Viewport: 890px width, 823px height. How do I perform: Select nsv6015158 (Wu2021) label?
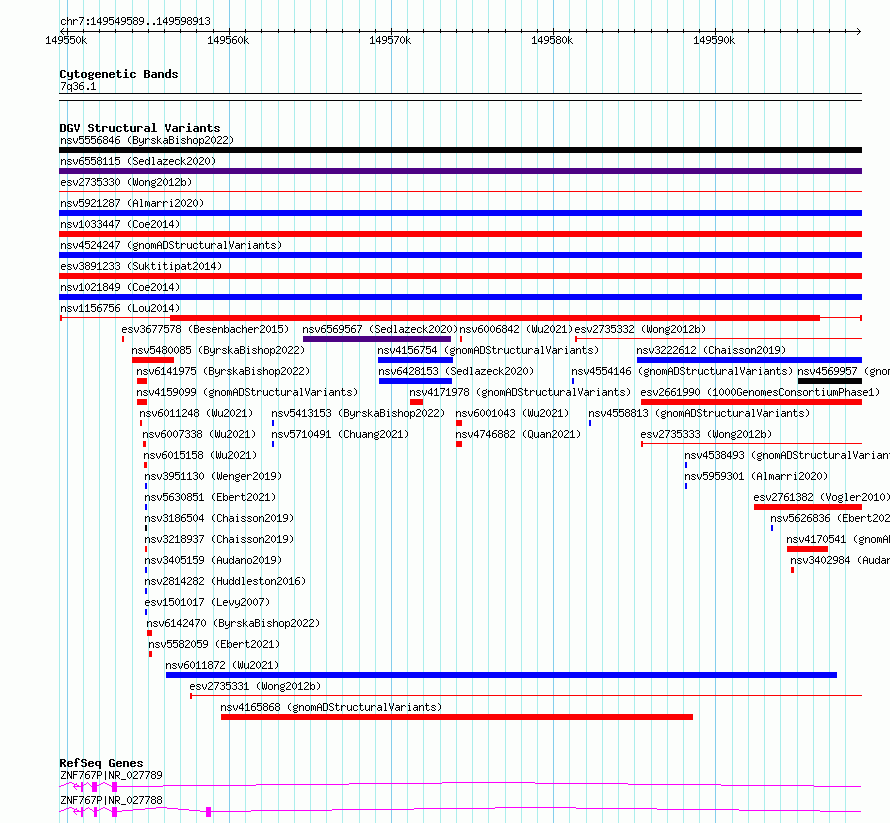point(200,455)
